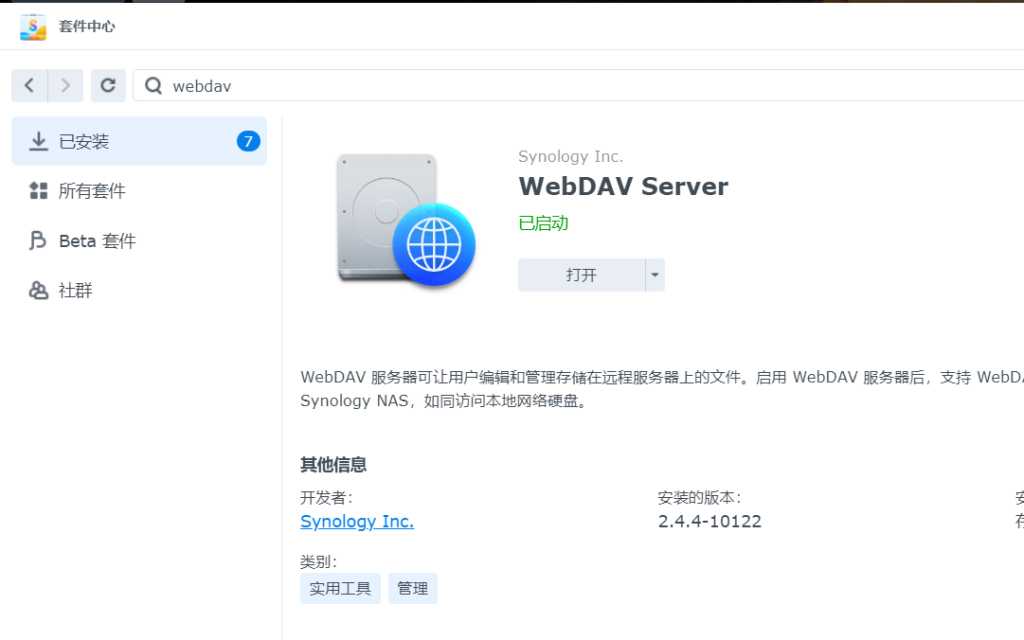This screenshot has width=1024, height=640.
Task: Click the WebDAV Server package icon
Action: coord(406,219)
